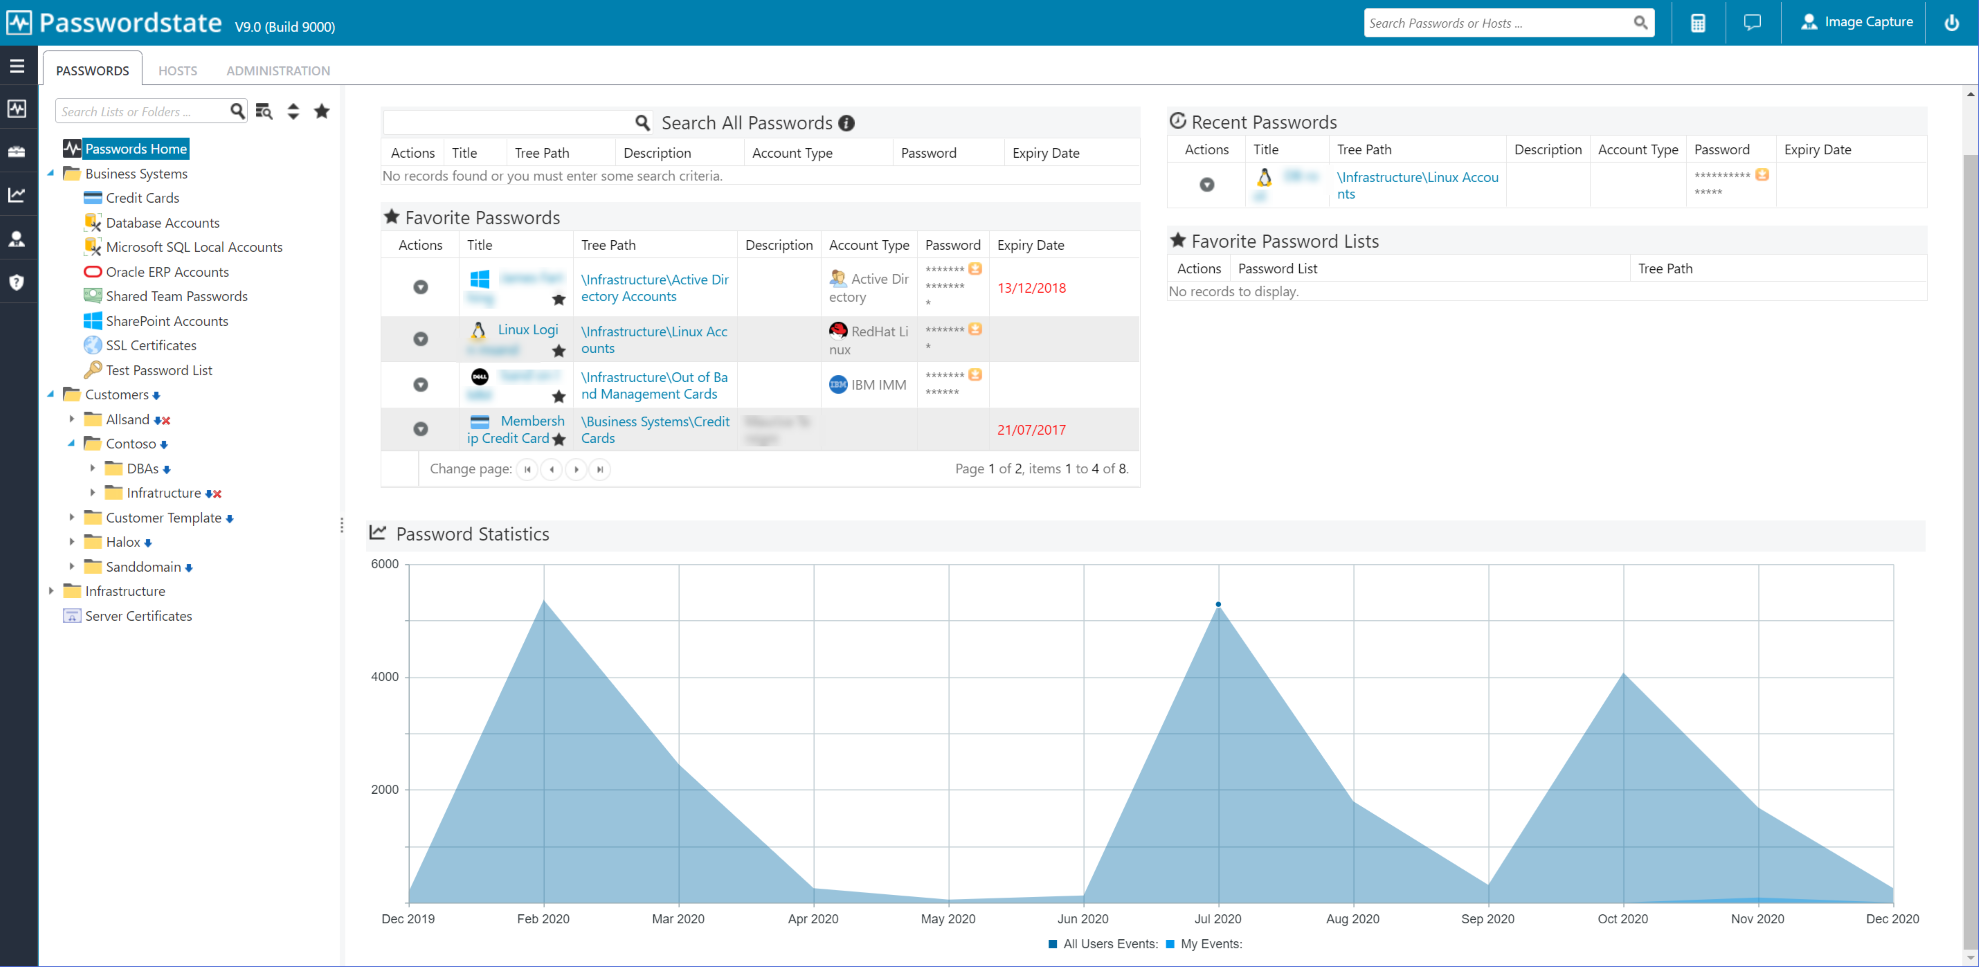The image size is (1979, 967).
Task: Click the advanced list search icon
Action: (x=264, y=111)
